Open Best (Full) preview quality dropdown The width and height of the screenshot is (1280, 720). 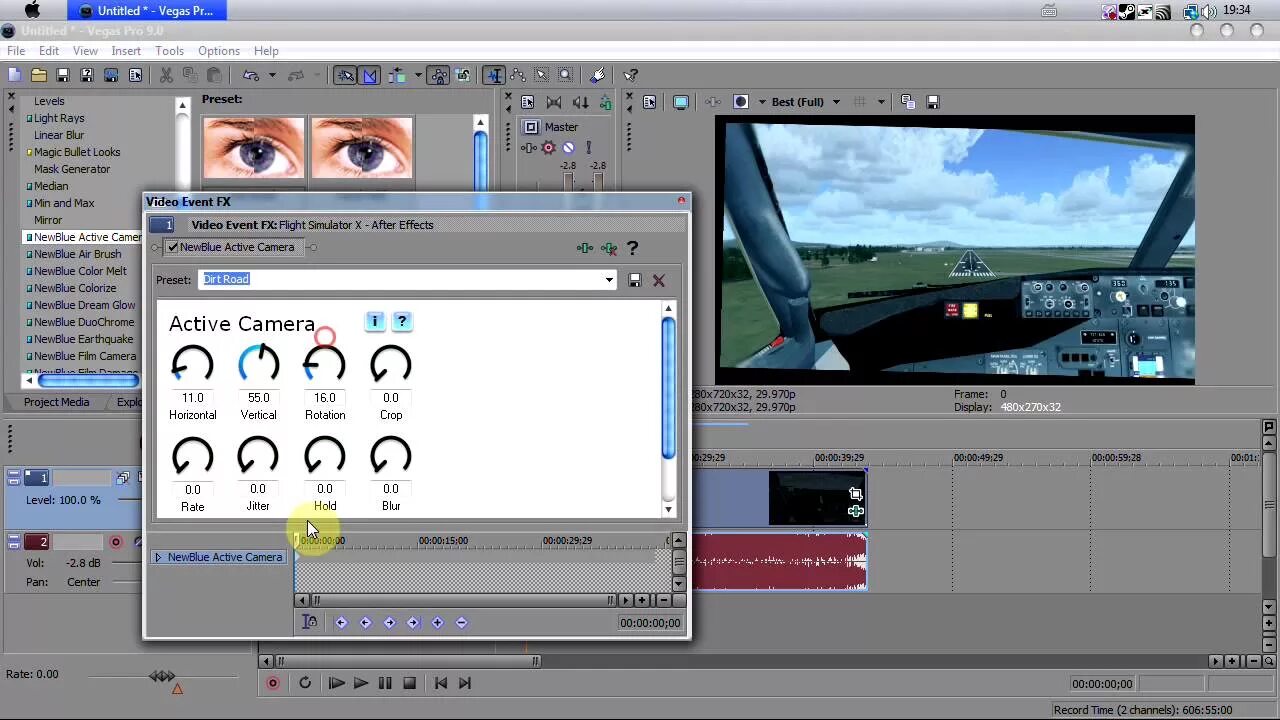click(836, 102)
